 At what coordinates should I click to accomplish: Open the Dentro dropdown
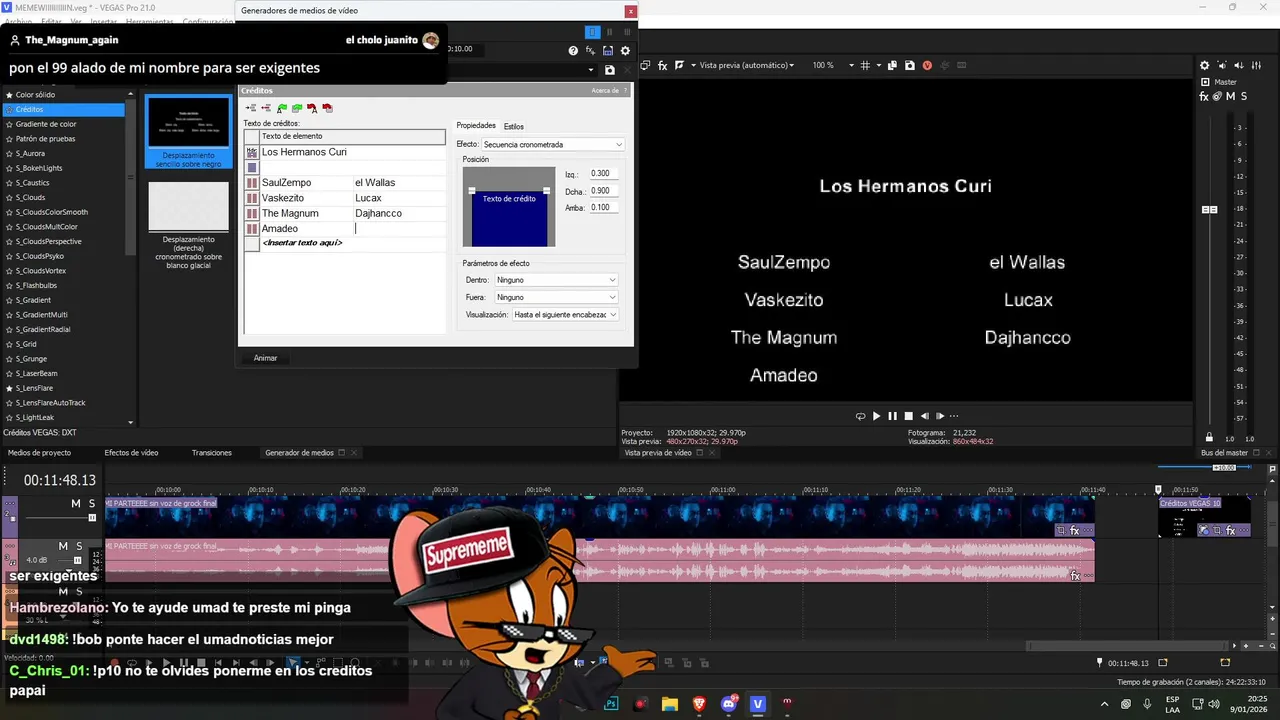point(555,280)
